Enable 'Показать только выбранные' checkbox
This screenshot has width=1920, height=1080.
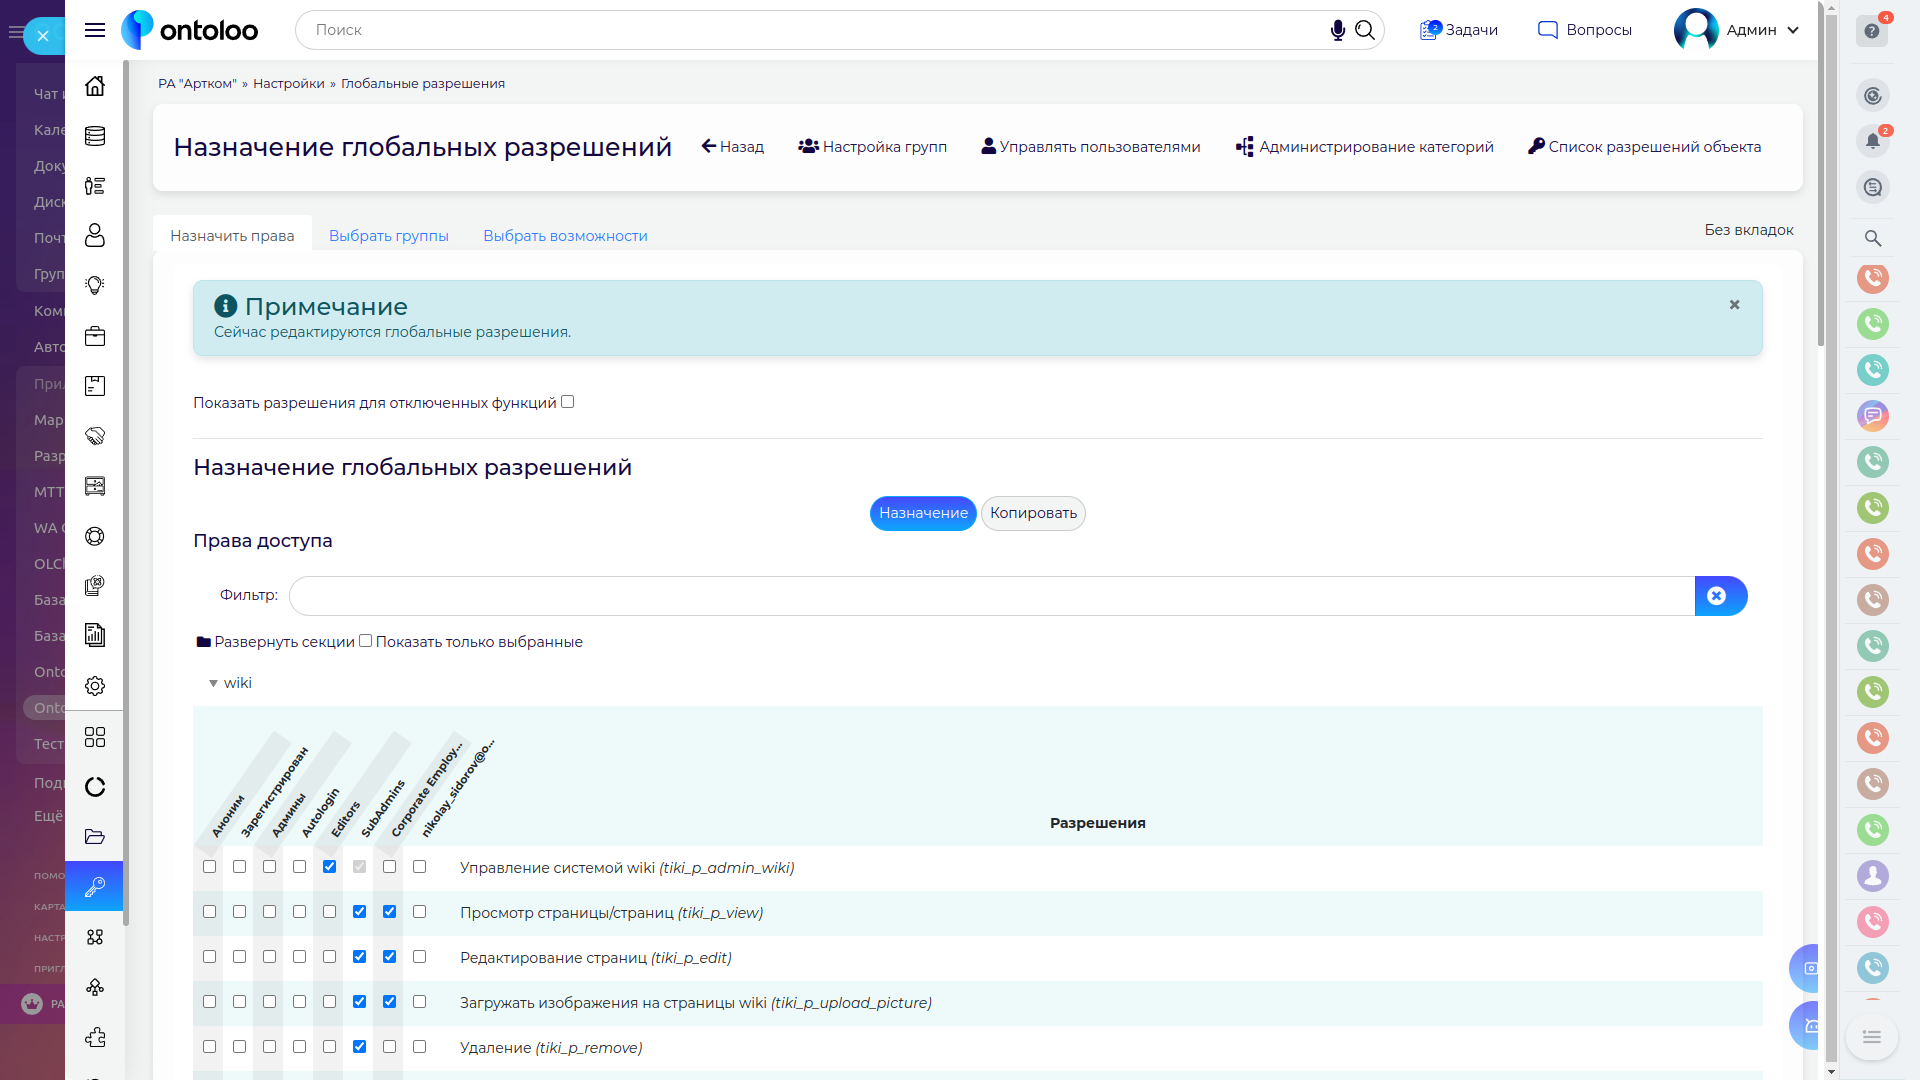pos(365,641)
